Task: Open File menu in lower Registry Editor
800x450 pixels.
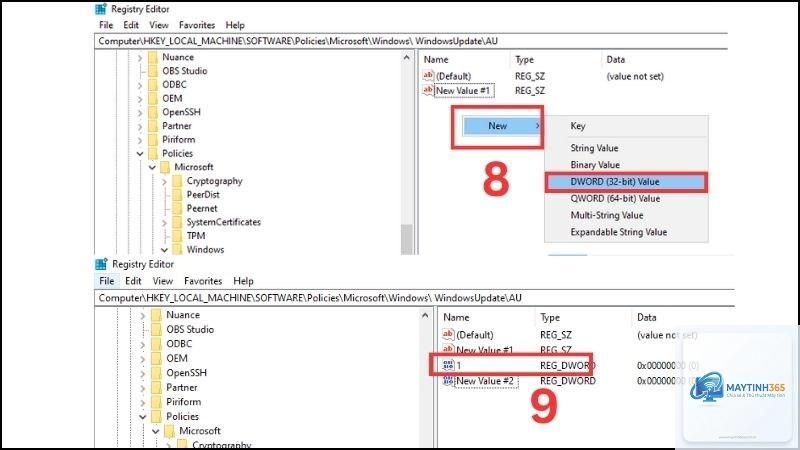Action: point(107,281)
